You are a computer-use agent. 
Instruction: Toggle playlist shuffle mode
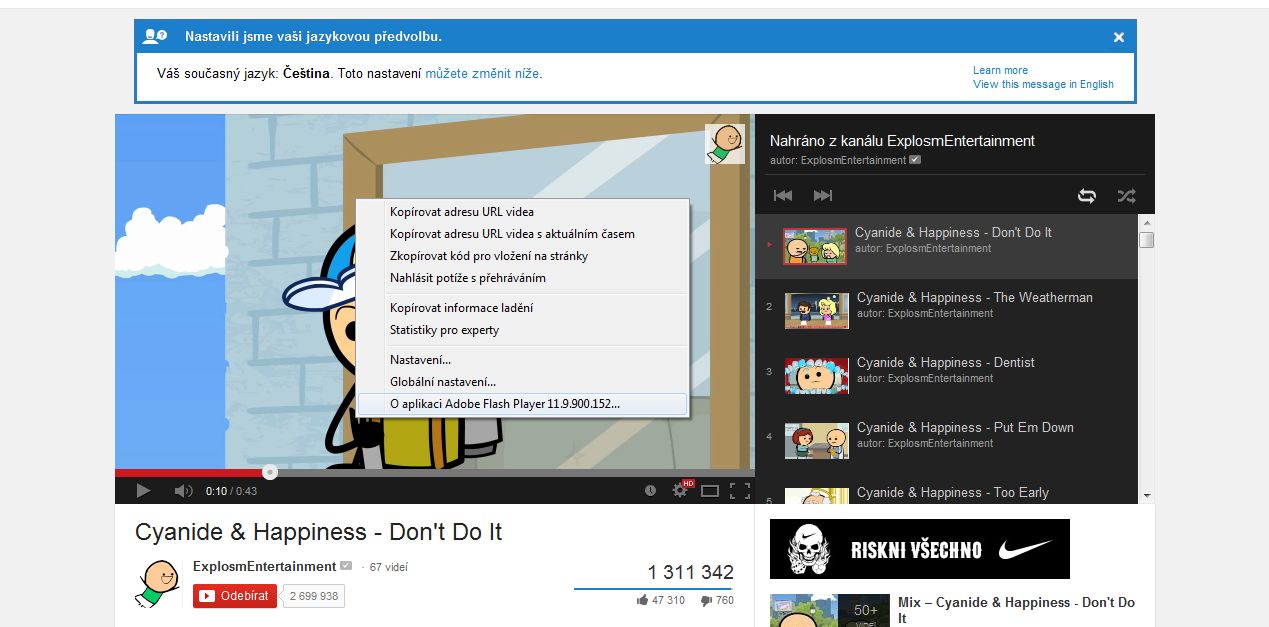coord(1126,196)
